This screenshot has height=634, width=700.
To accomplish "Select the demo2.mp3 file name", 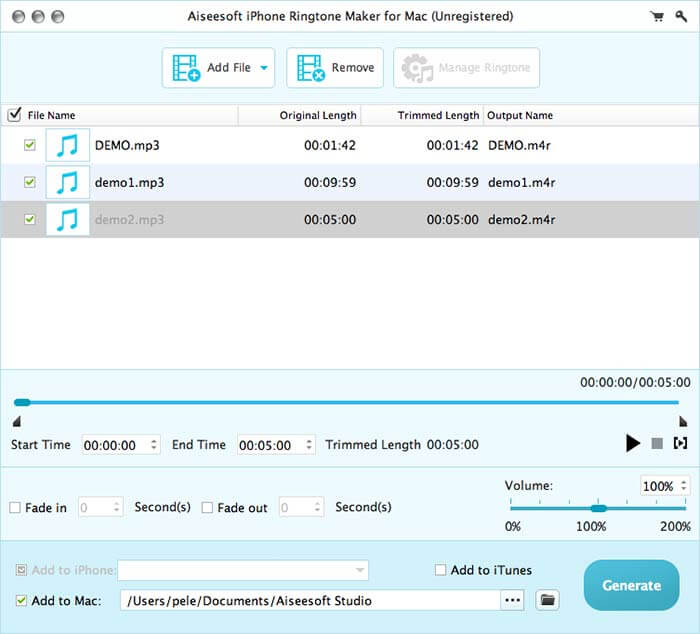I will point(129,220).
